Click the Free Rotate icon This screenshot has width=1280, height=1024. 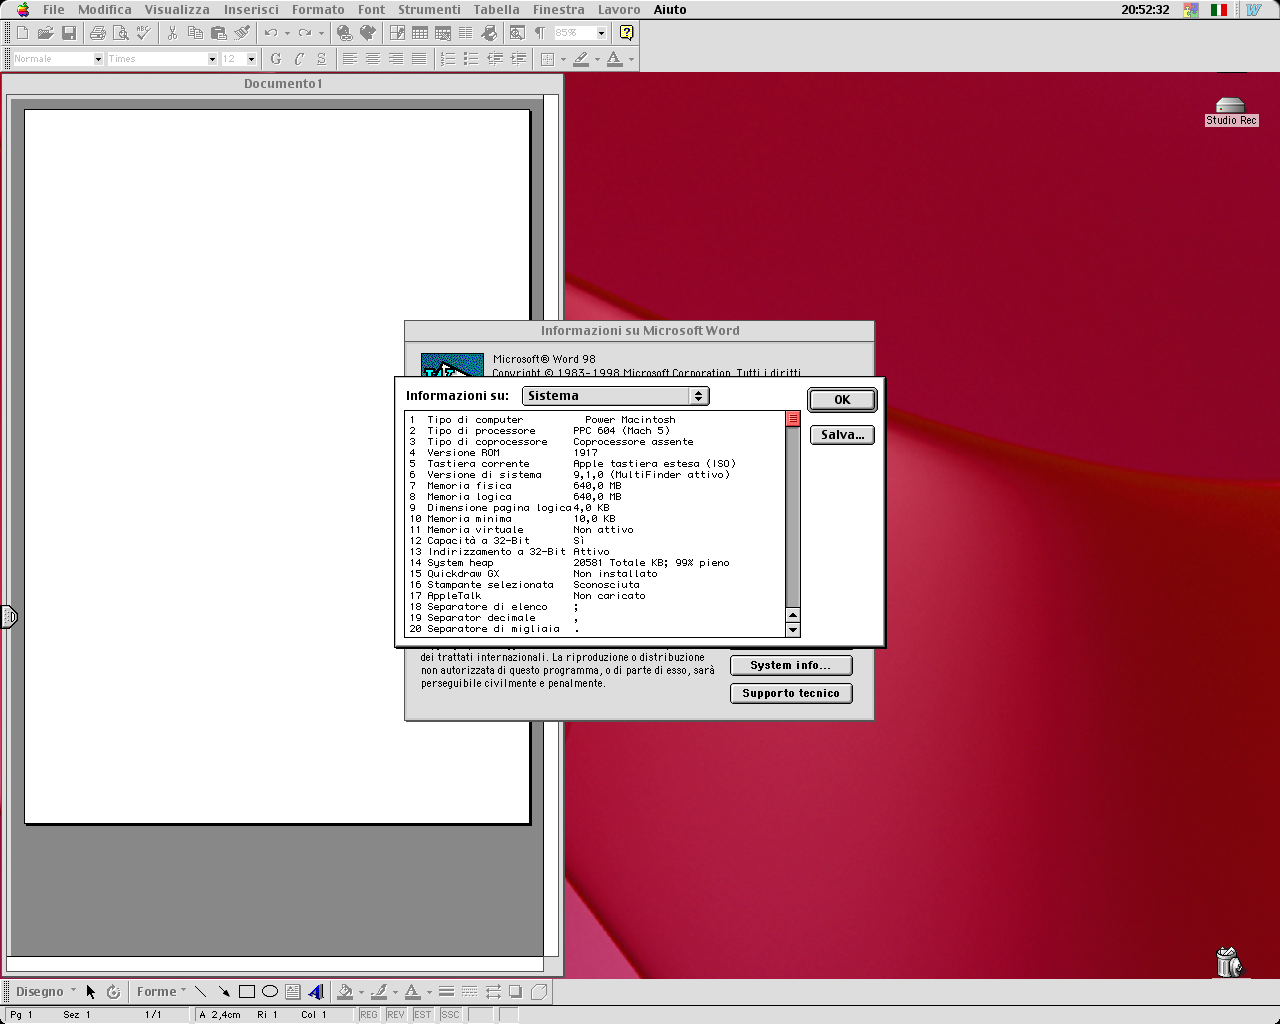click(113, 992)
